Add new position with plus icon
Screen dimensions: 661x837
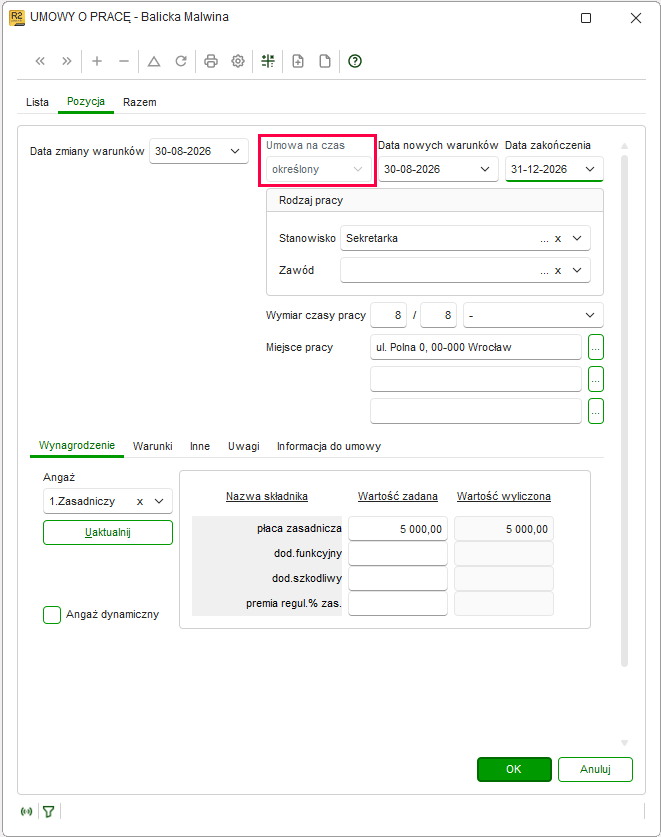point(97,61)
